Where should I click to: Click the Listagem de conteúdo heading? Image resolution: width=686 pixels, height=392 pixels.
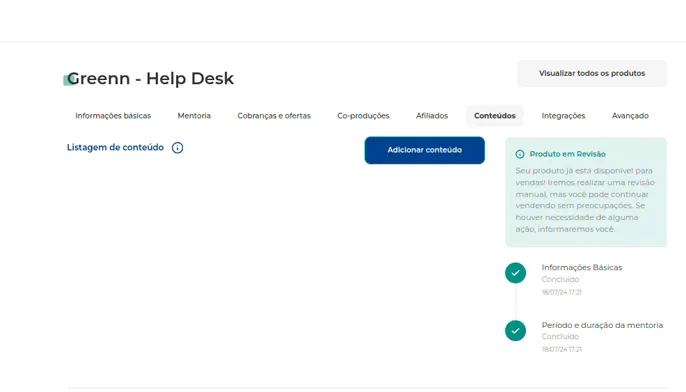click(x=115, y=147)
